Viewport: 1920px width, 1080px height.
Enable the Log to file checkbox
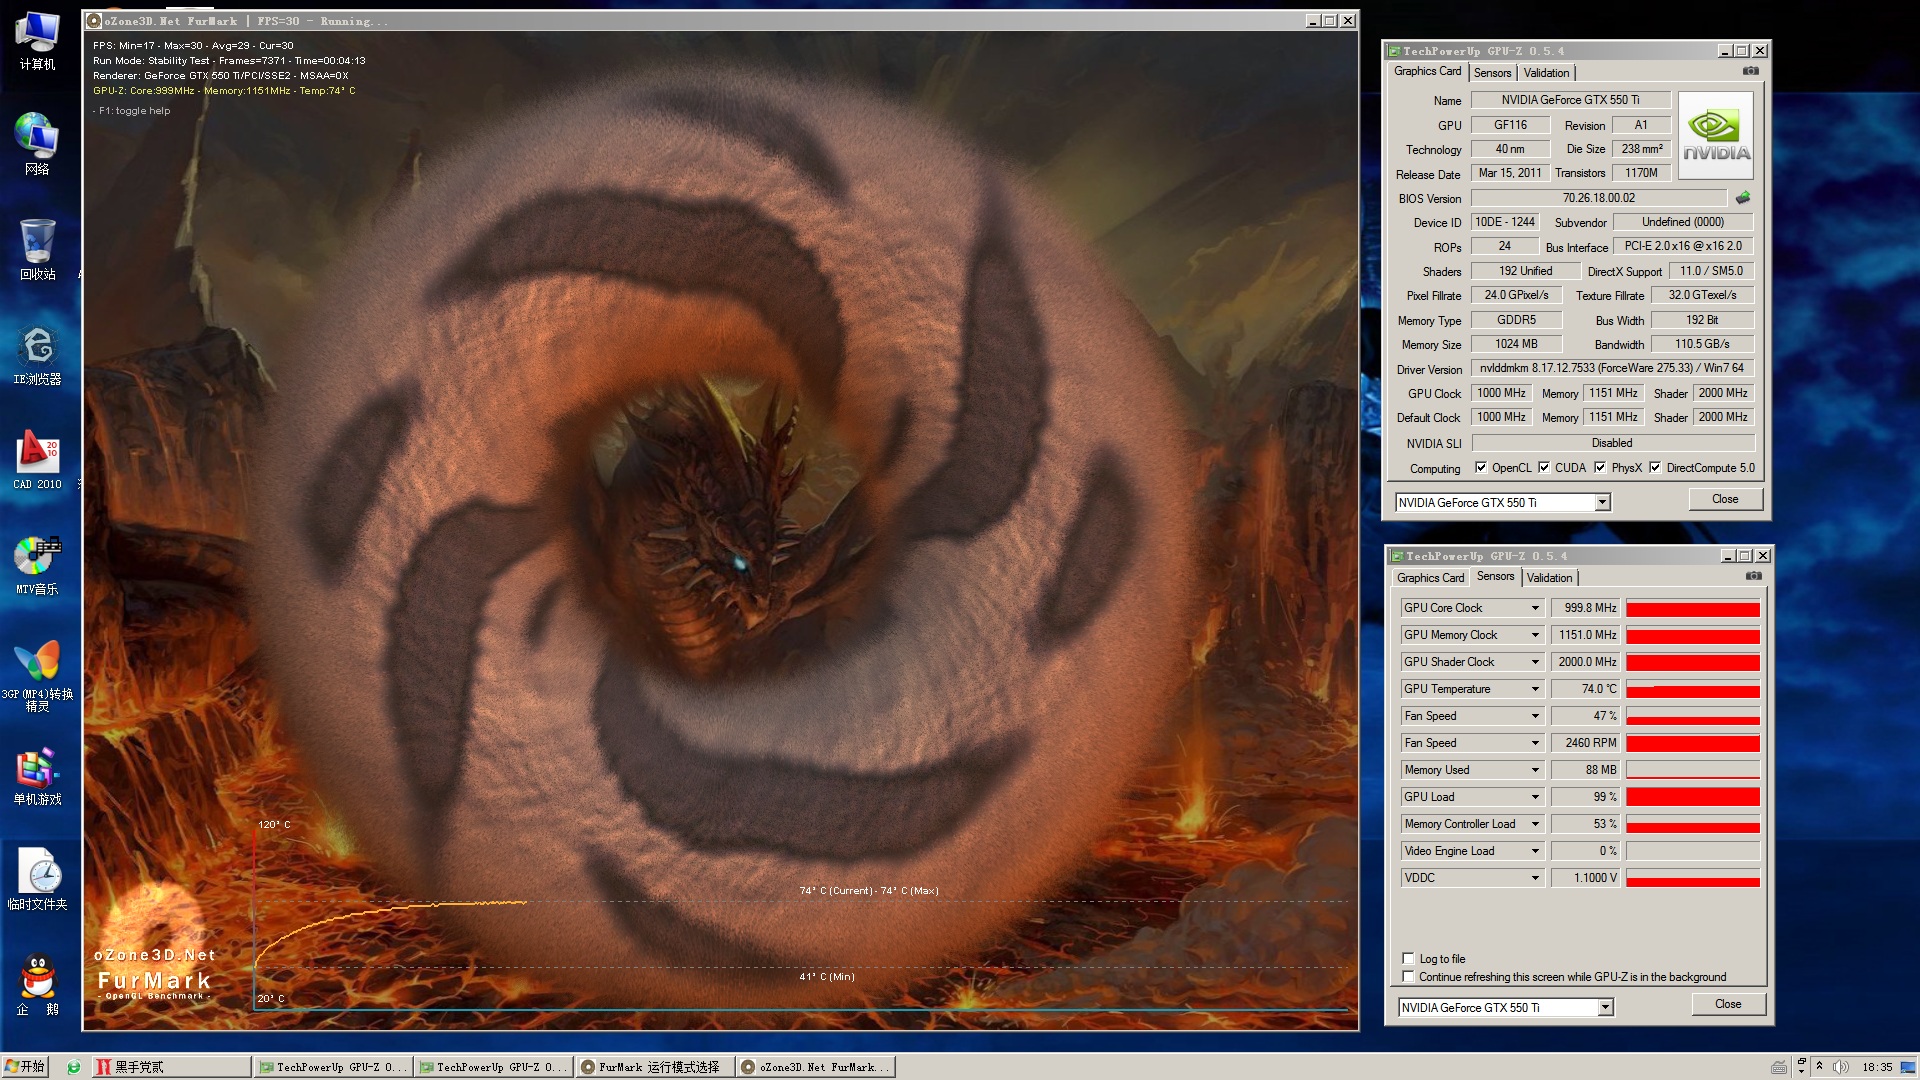click(x=1408, y=958)
